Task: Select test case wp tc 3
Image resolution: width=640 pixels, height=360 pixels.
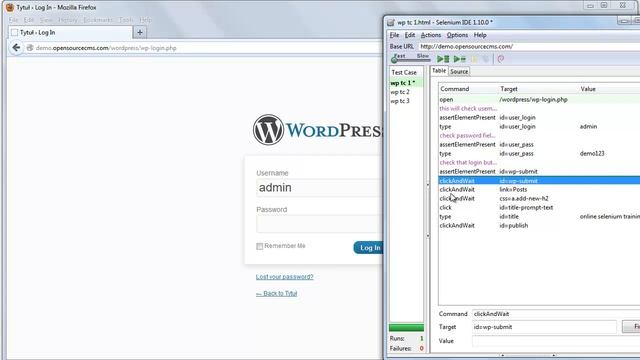Action: click(406, 101)
